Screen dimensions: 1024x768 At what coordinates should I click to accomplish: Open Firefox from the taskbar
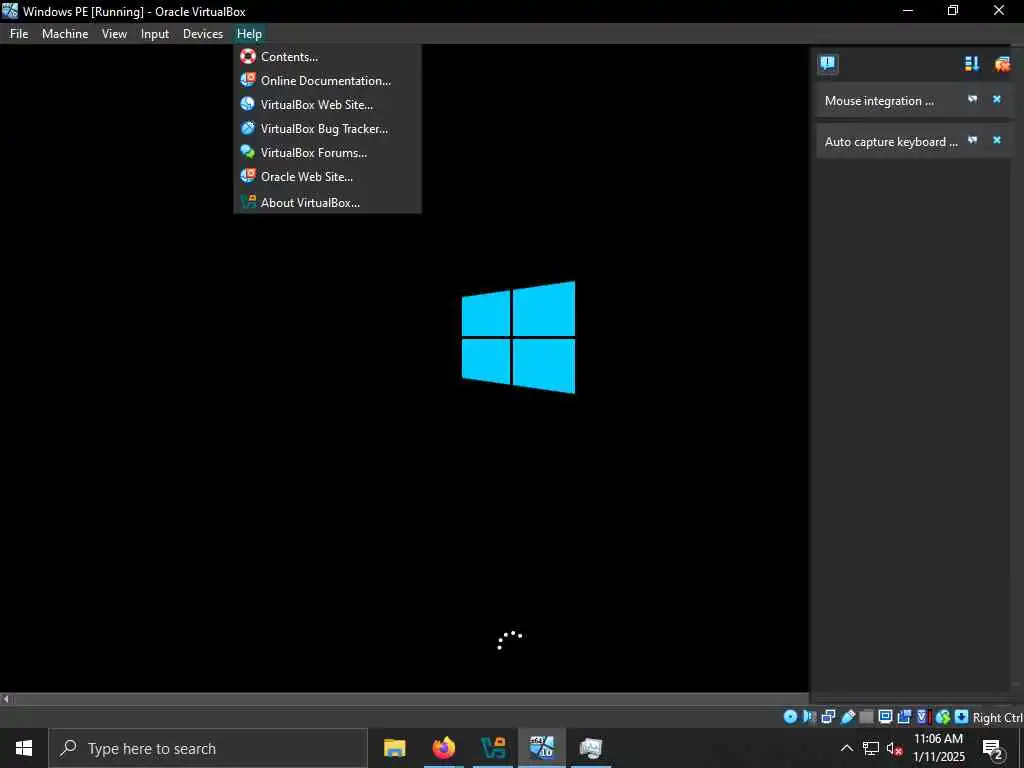click(x=443, y=748)
